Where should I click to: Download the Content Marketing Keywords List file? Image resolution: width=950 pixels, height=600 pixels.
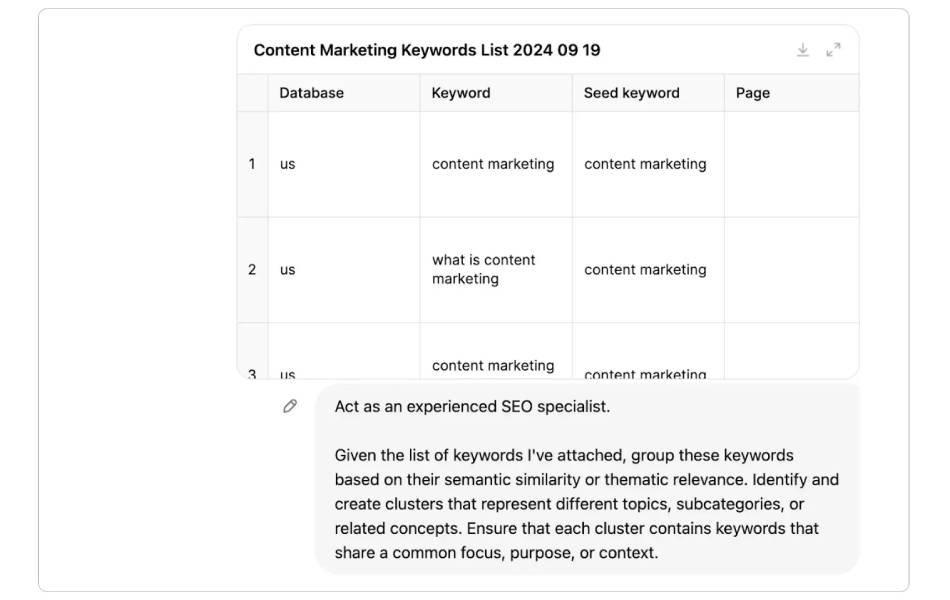click(803, 50)
